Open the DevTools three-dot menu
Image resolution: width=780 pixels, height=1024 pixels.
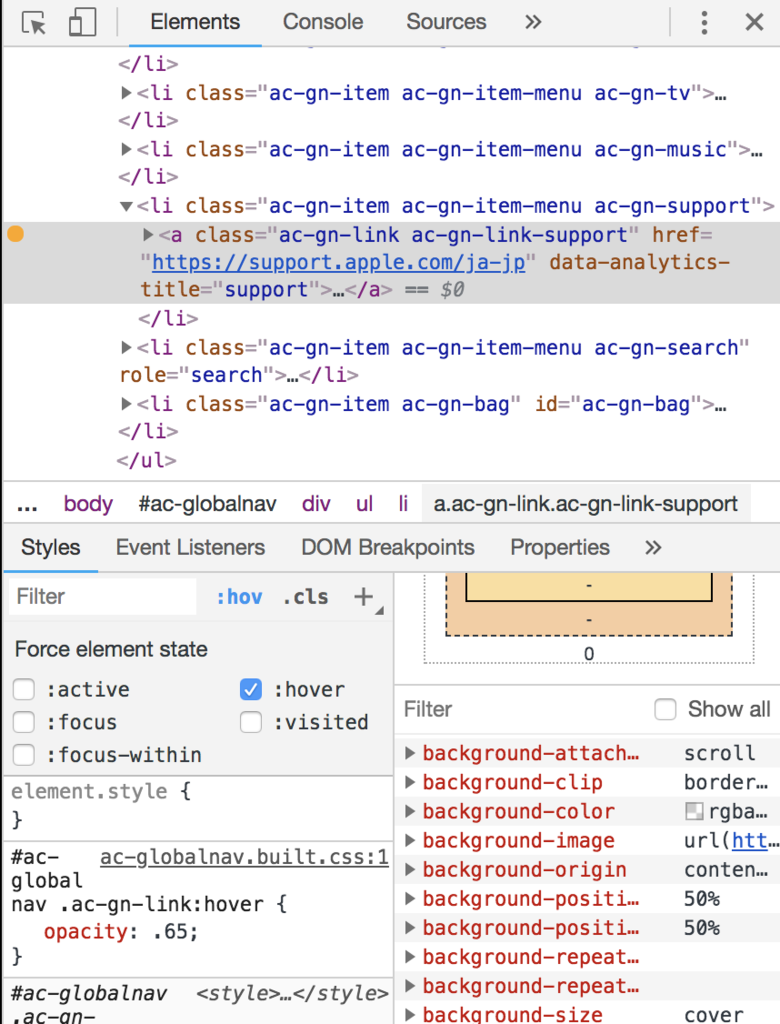coord(704,22)
